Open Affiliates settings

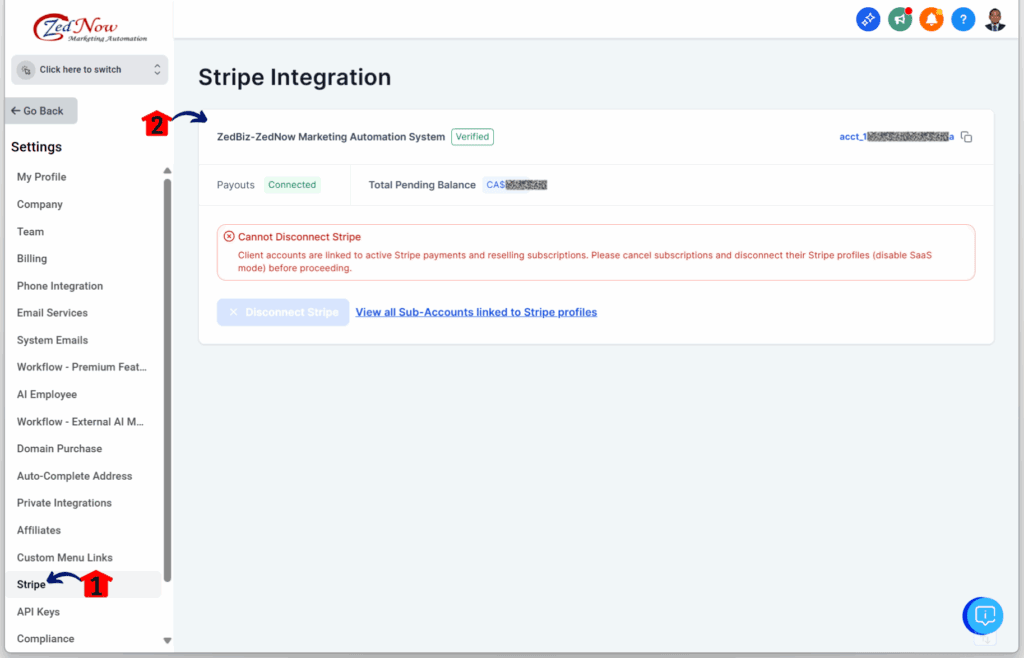(39, 530)
